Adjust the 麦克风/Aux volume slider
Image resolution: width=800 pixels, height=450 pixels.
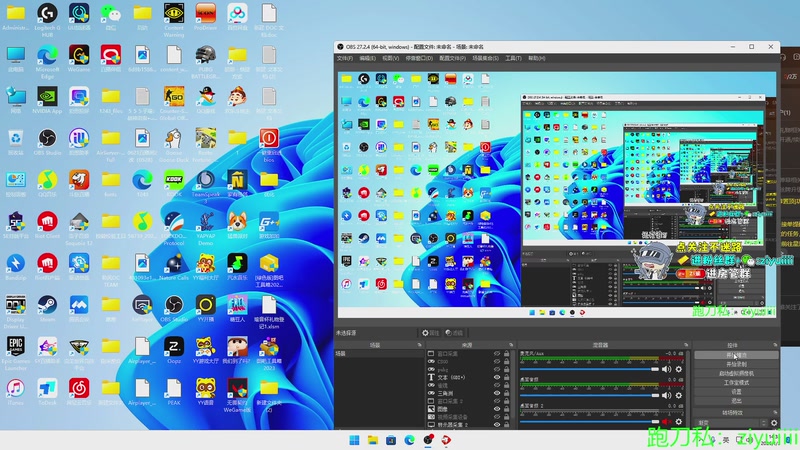coord(589,369)
